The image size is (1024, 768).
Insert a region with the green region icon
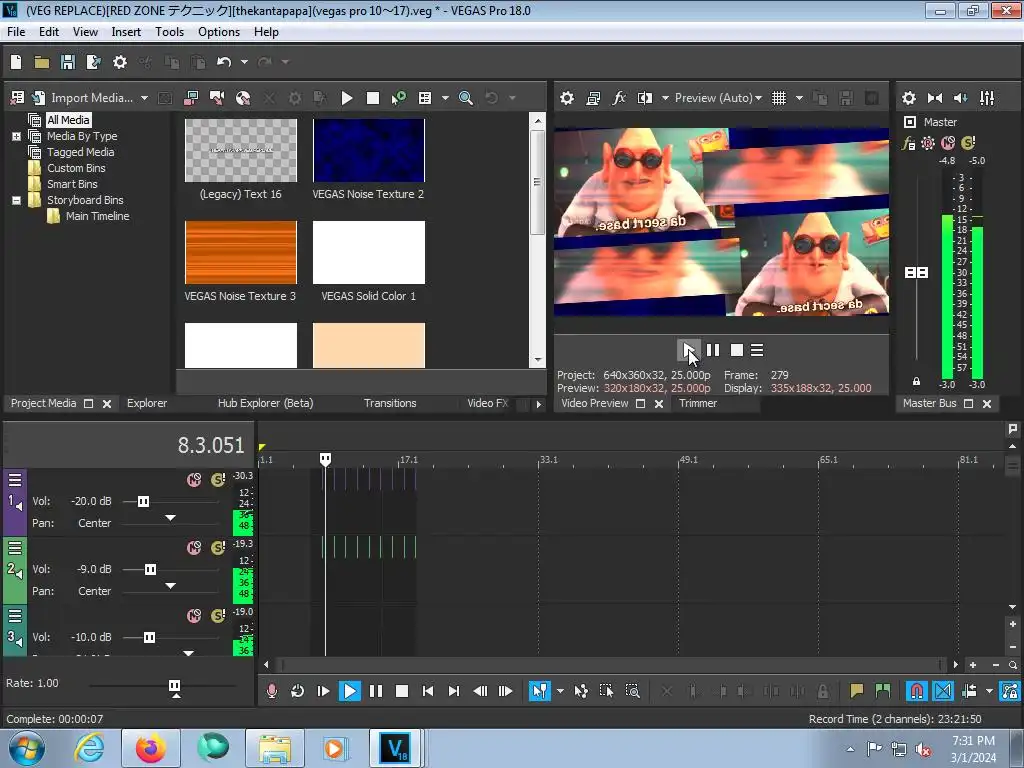click(882, 691)
